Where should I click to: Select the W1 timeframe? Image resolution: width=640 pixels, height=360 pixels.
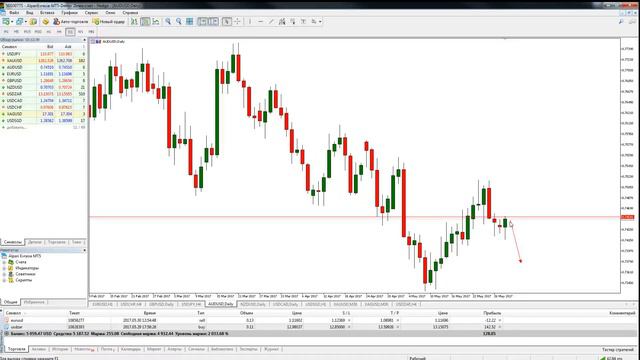tap(80, 31)
